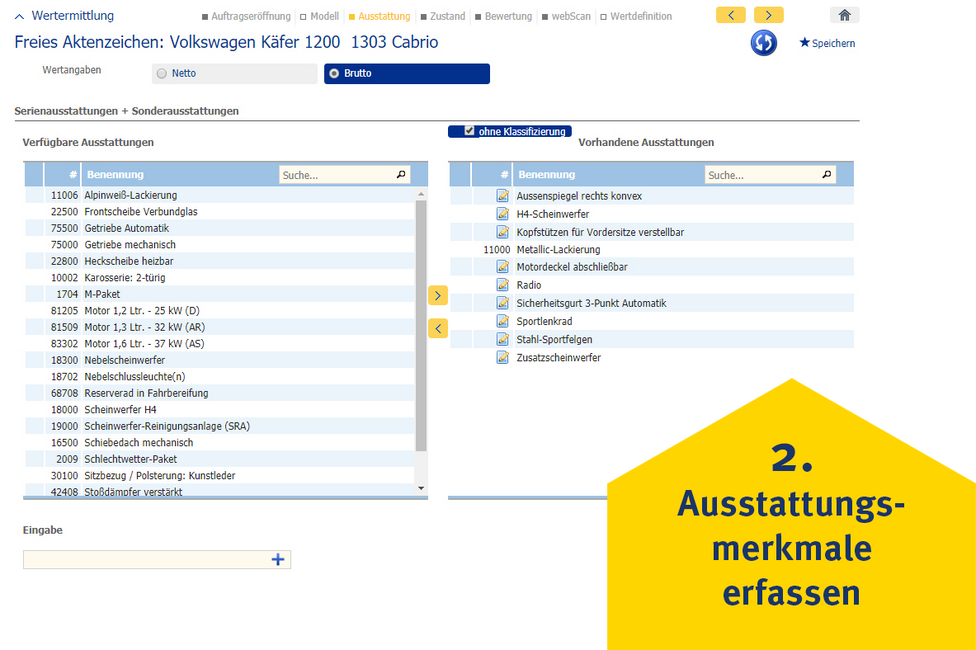Open the Auftragseröffnung step
The image size is (976, 650).
pos(246,16)
